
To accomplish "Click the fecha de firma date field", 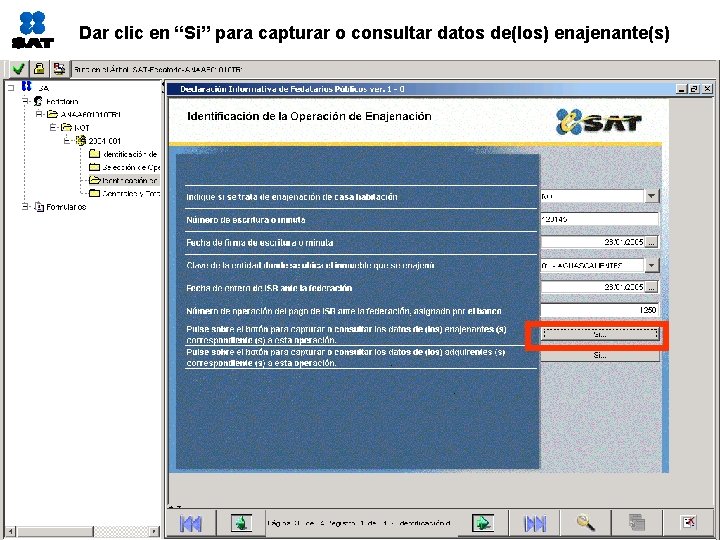I will 592,242.
